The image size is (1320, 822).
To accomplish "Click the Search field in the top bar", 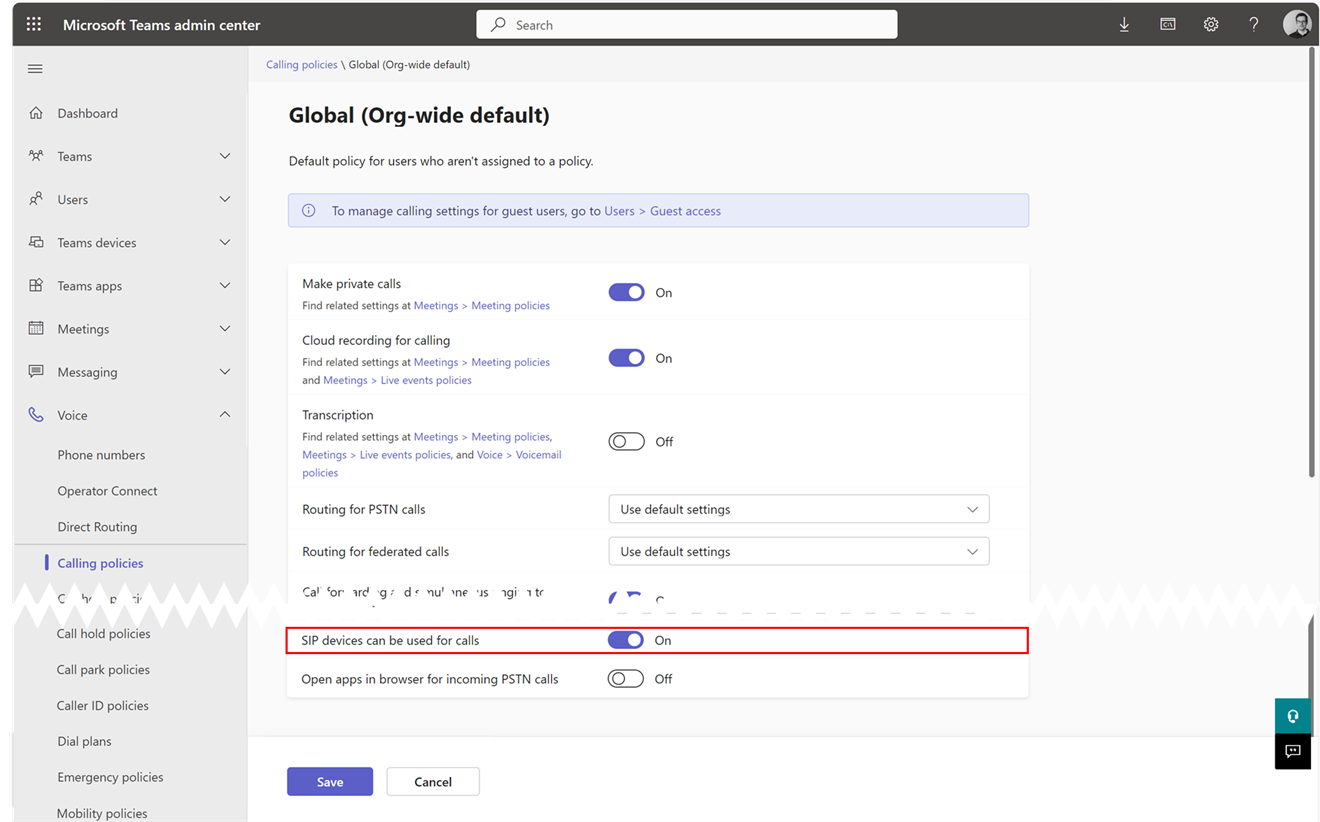I will click(686, 24).
